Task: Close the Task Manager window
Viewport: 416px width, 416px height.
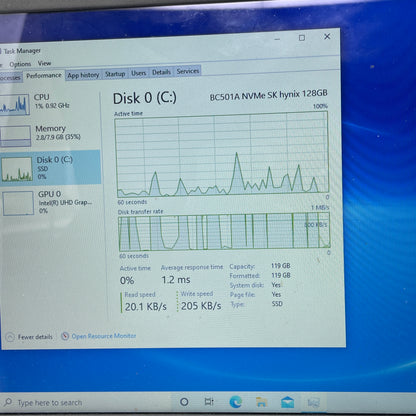Action: tap(327, 36)
